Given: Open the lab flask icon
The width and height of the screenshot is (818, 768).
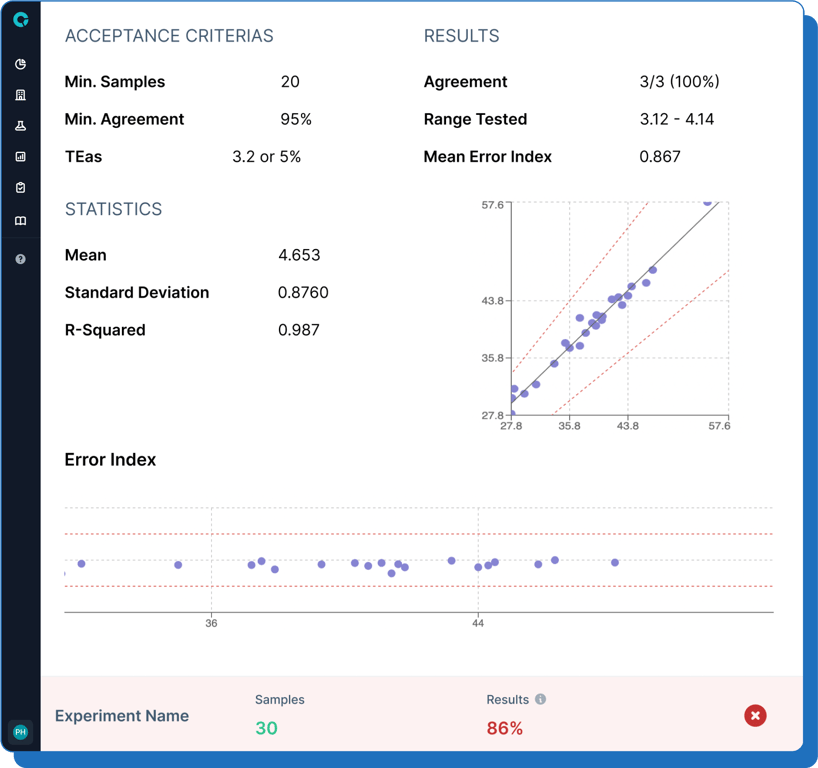Looking at the screenshot, I should (20, 126).
